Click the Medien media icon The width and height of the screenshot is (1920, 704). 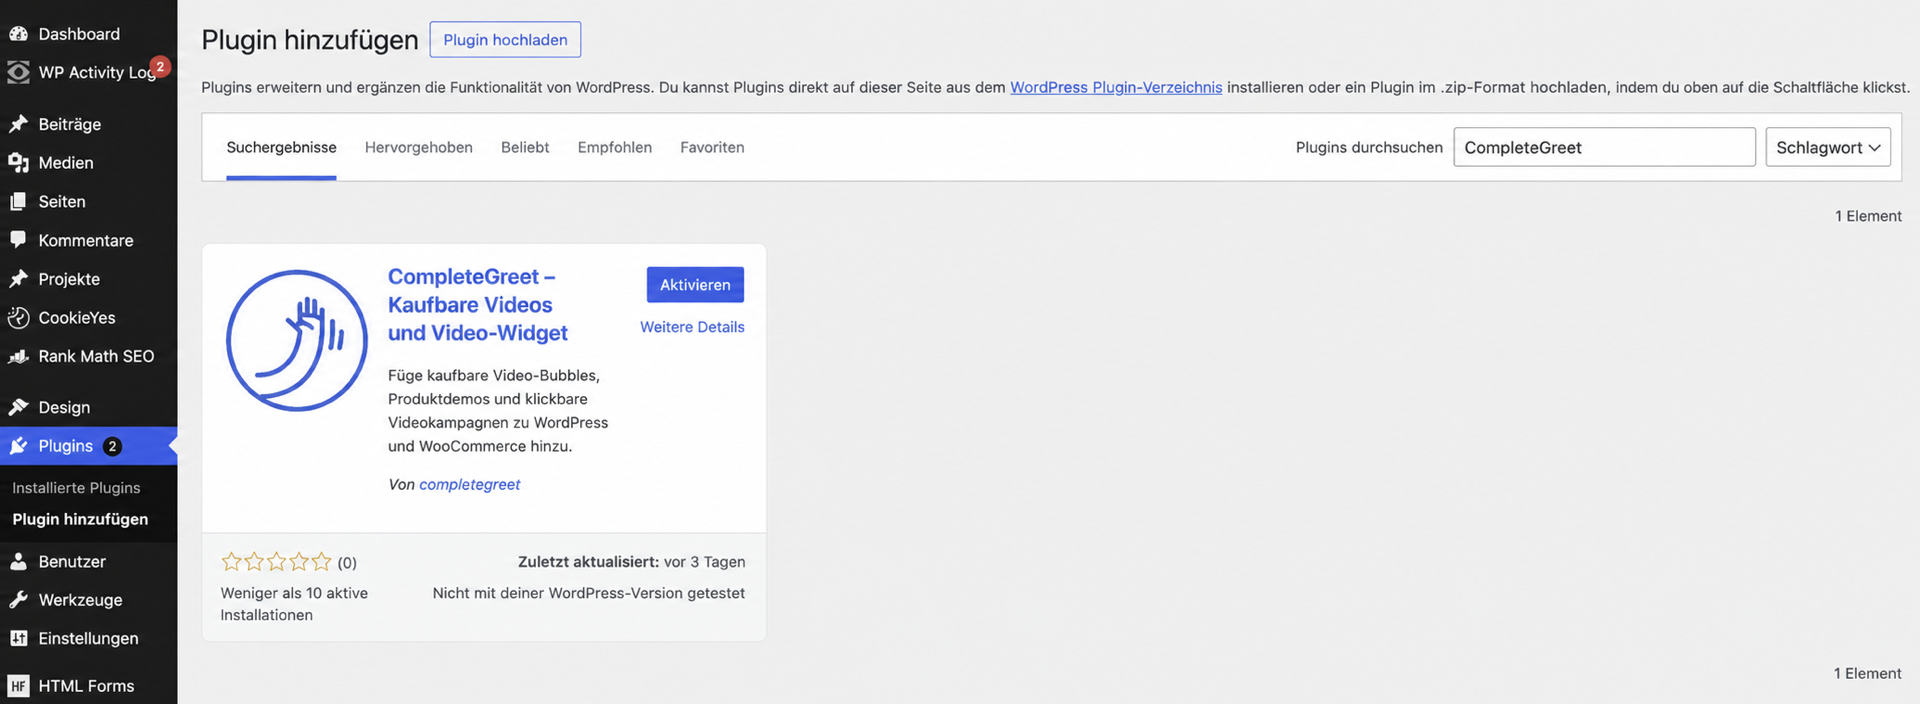18,163
